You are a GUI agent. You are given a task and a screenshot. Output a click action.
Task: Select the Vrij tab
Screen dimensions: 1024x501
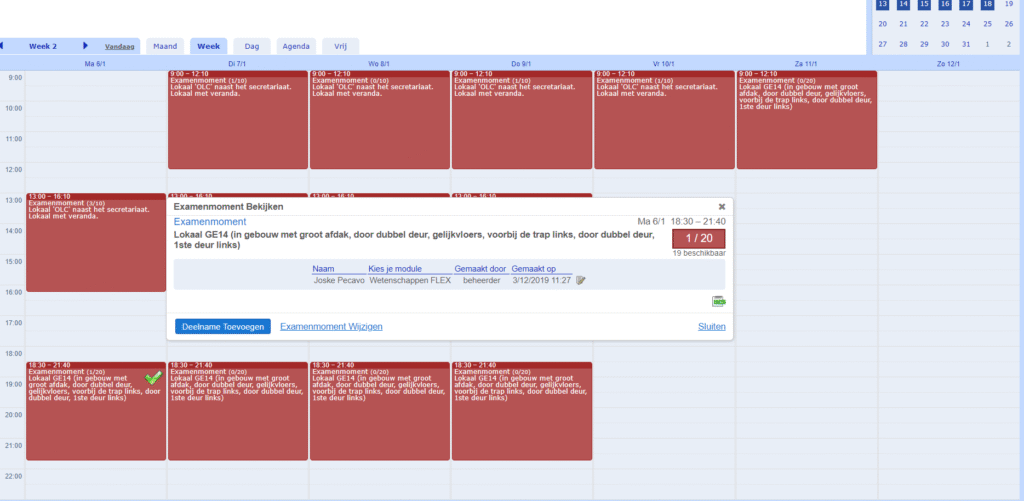tap(340, 46)
